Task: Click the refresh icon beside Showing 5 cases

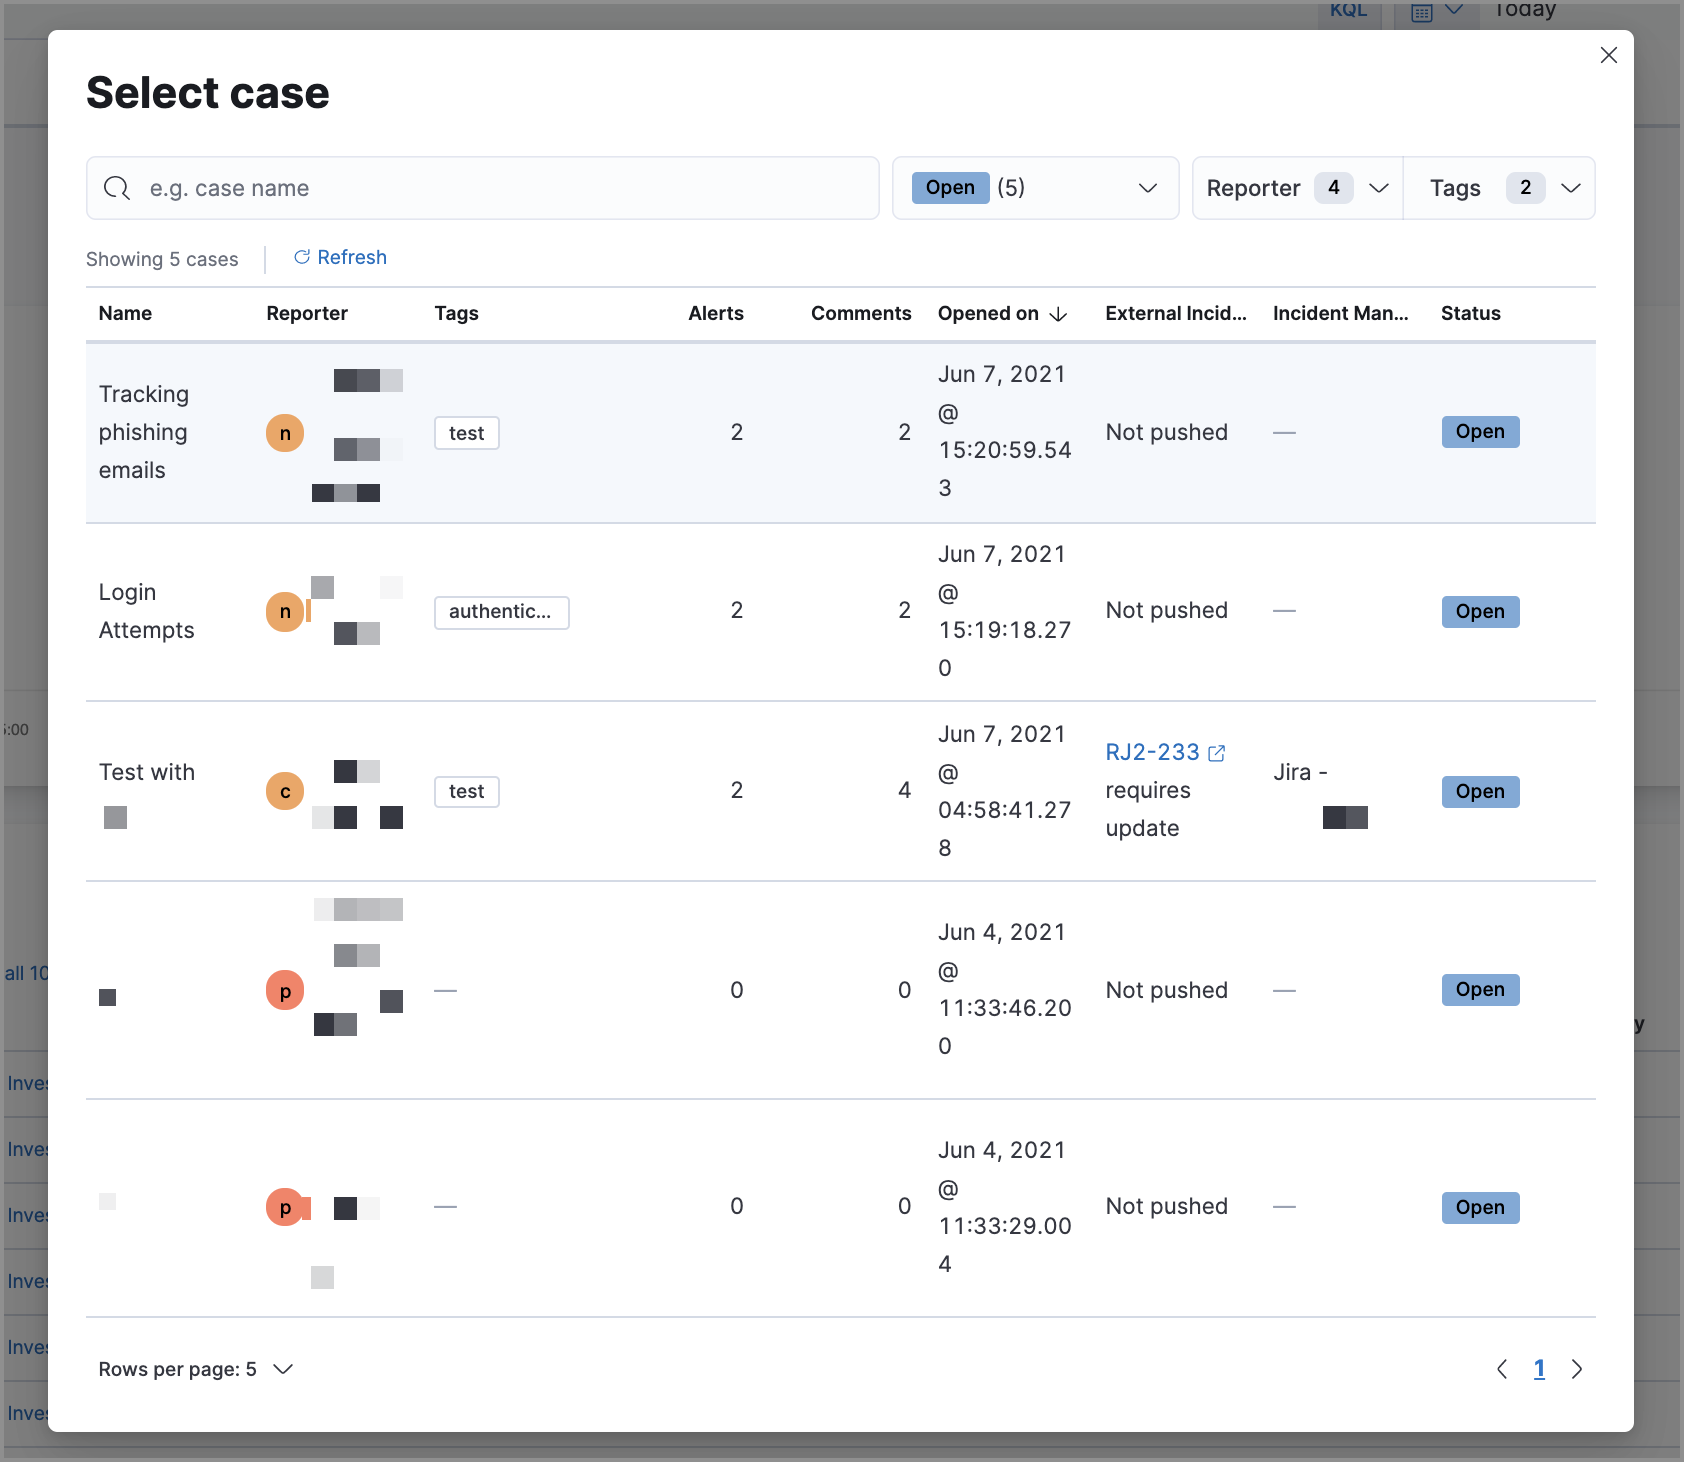Action: coord(301,257)
